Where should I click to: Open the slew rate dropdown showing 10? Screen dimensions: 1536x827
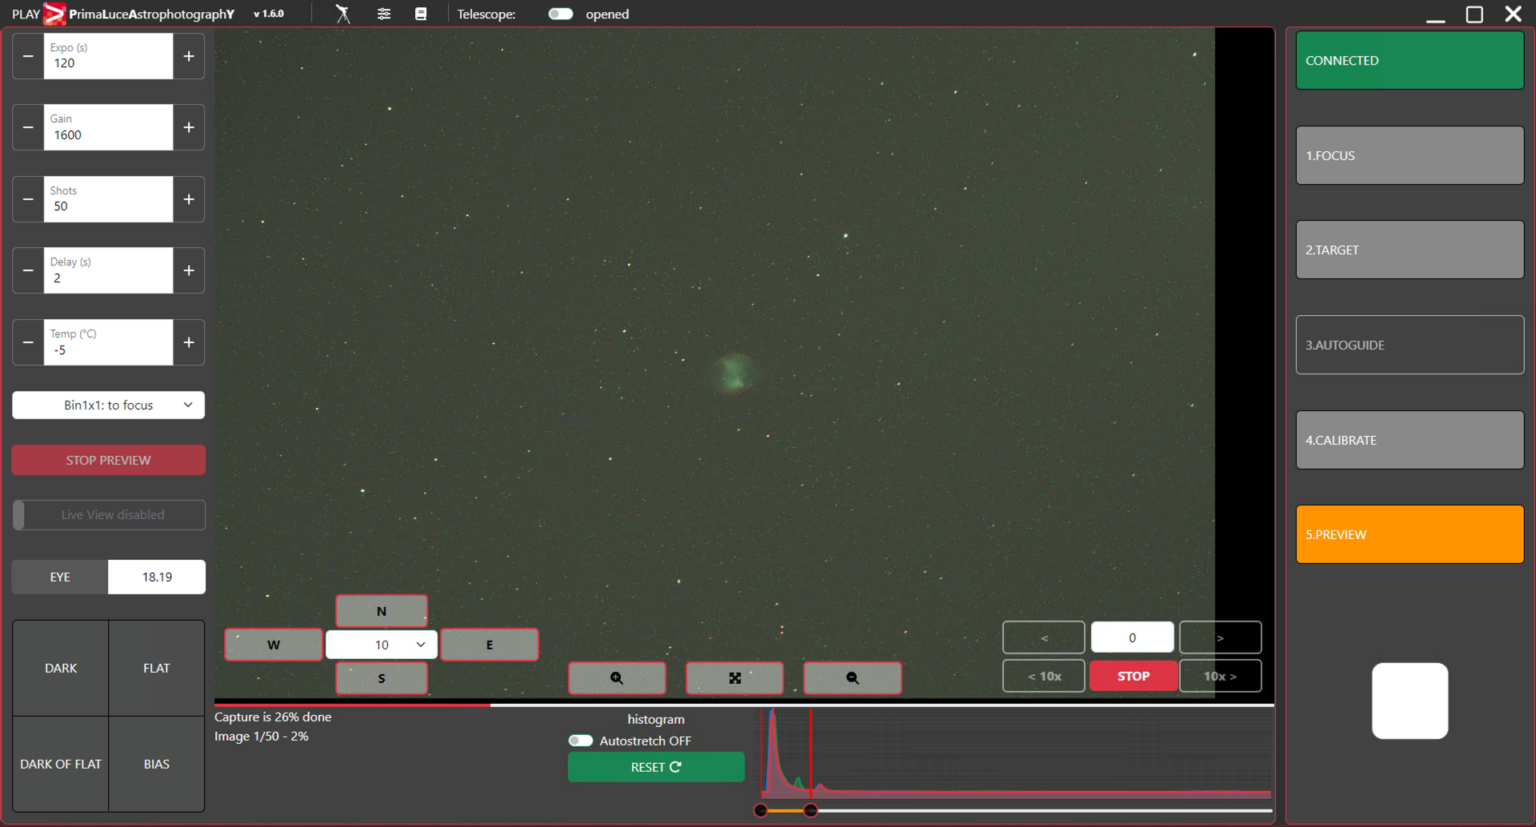coord(381,644)
